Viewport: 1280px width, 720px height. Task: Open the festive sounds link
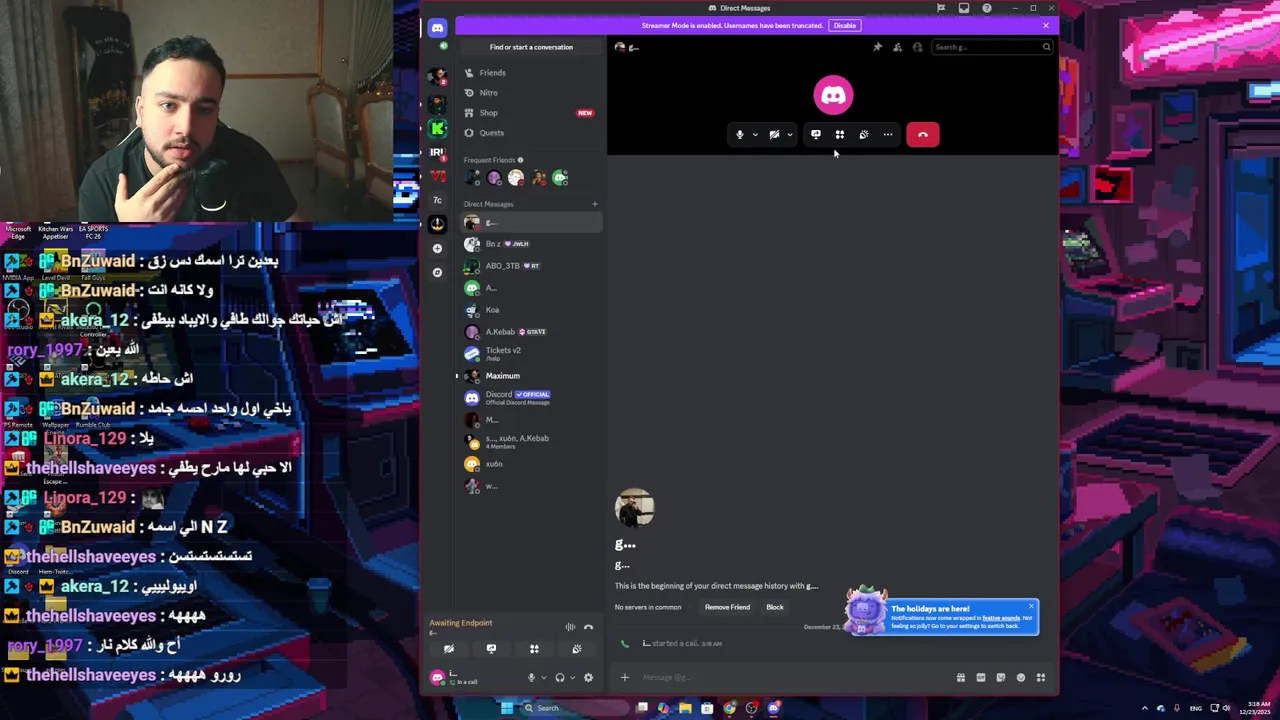click(x=1001, y=618)
